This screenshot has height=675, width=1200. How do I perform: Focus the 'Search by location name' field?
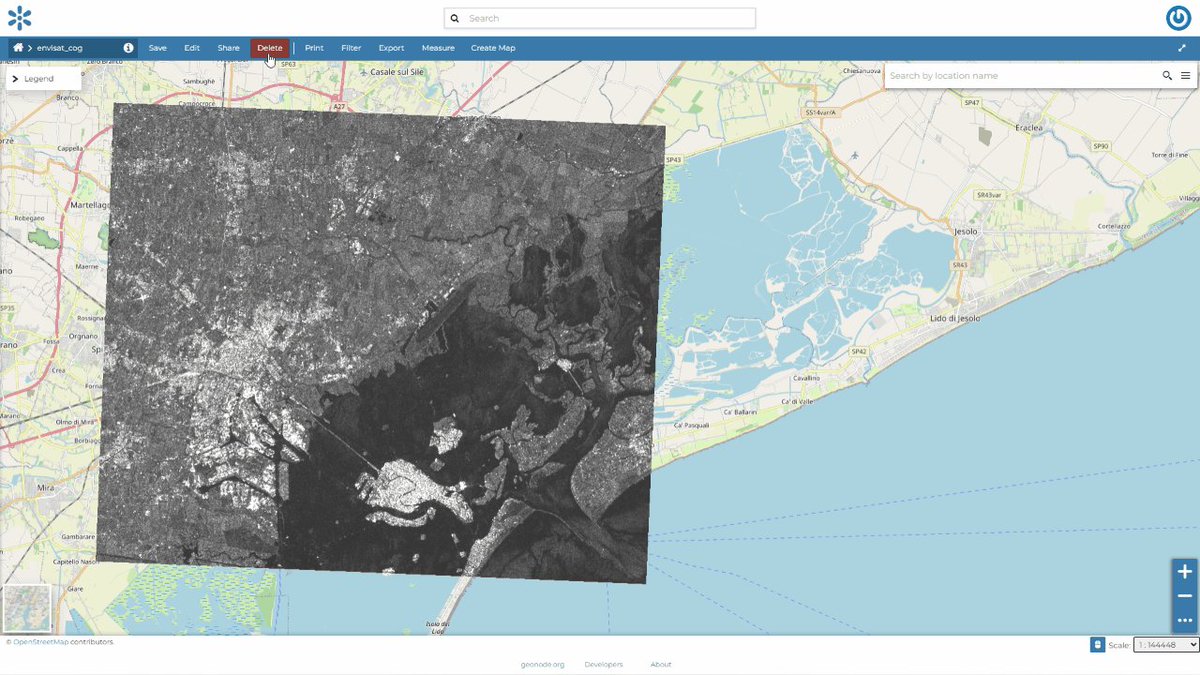[1020, 76]
